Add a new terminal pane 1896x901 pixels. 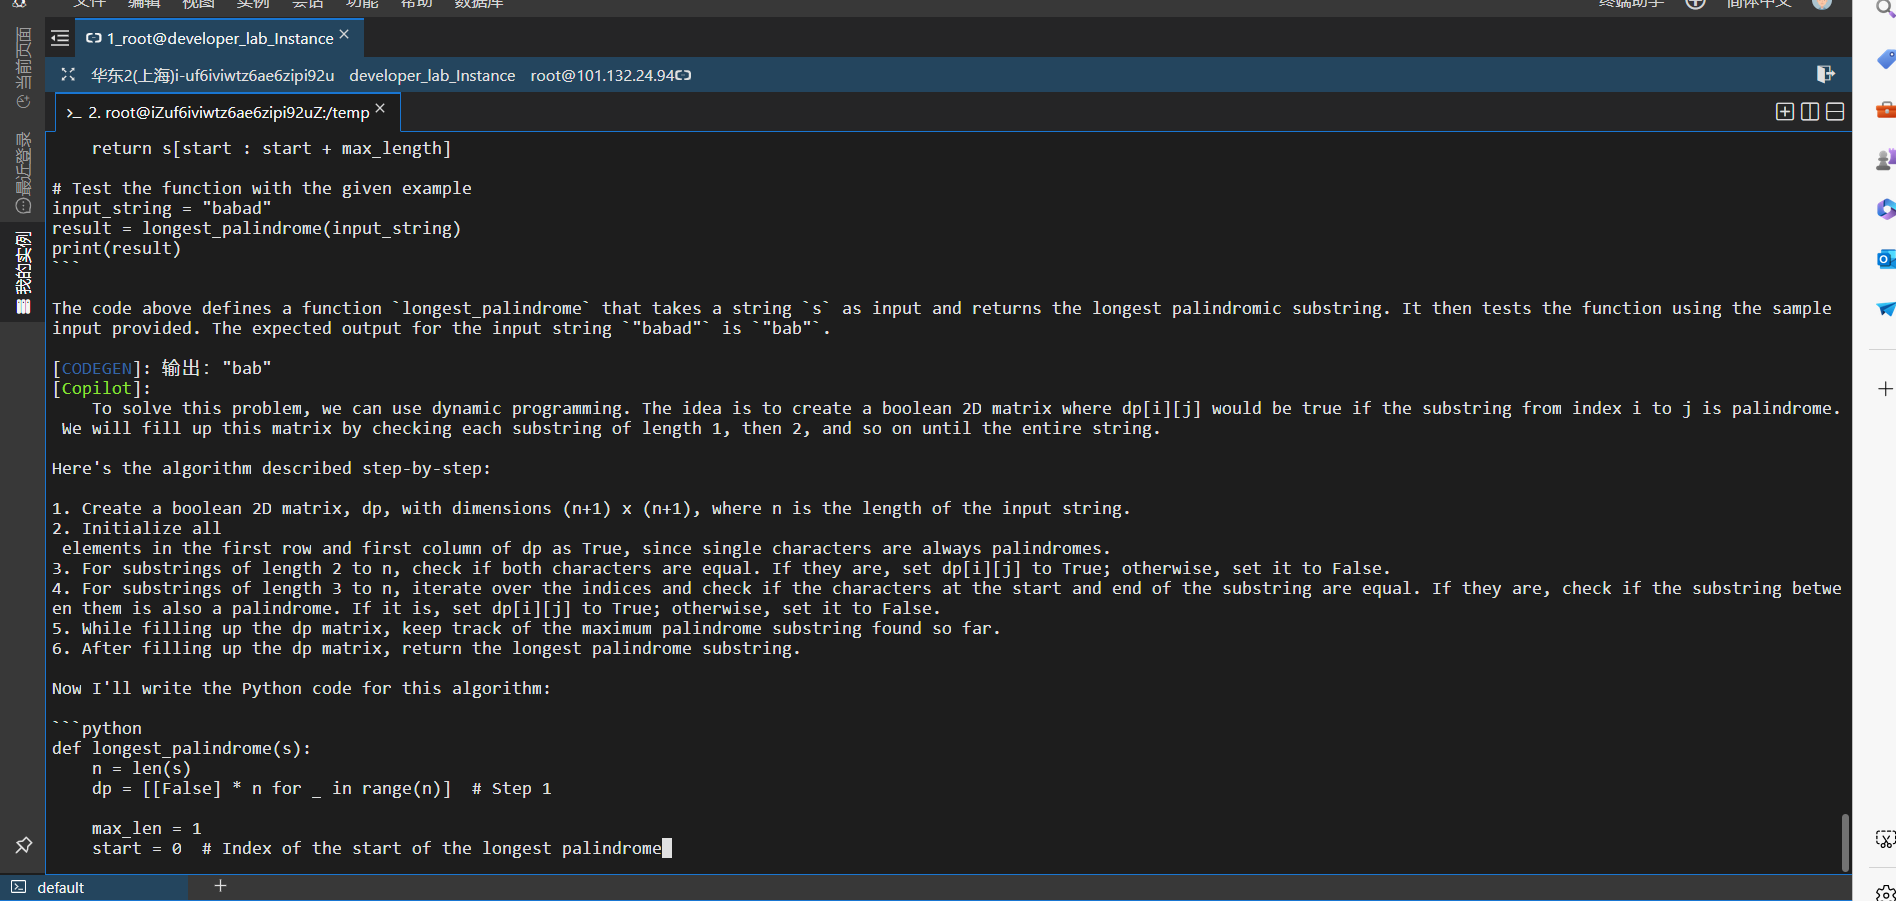point(1784,111)
